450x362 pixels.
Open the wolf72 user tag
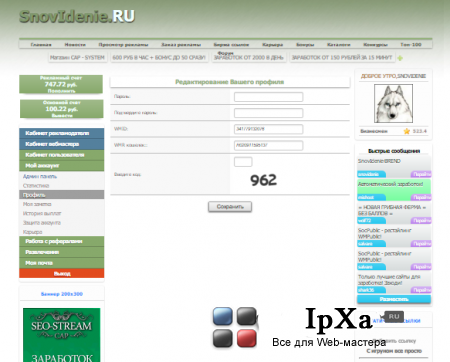click(x=371, y=221)
